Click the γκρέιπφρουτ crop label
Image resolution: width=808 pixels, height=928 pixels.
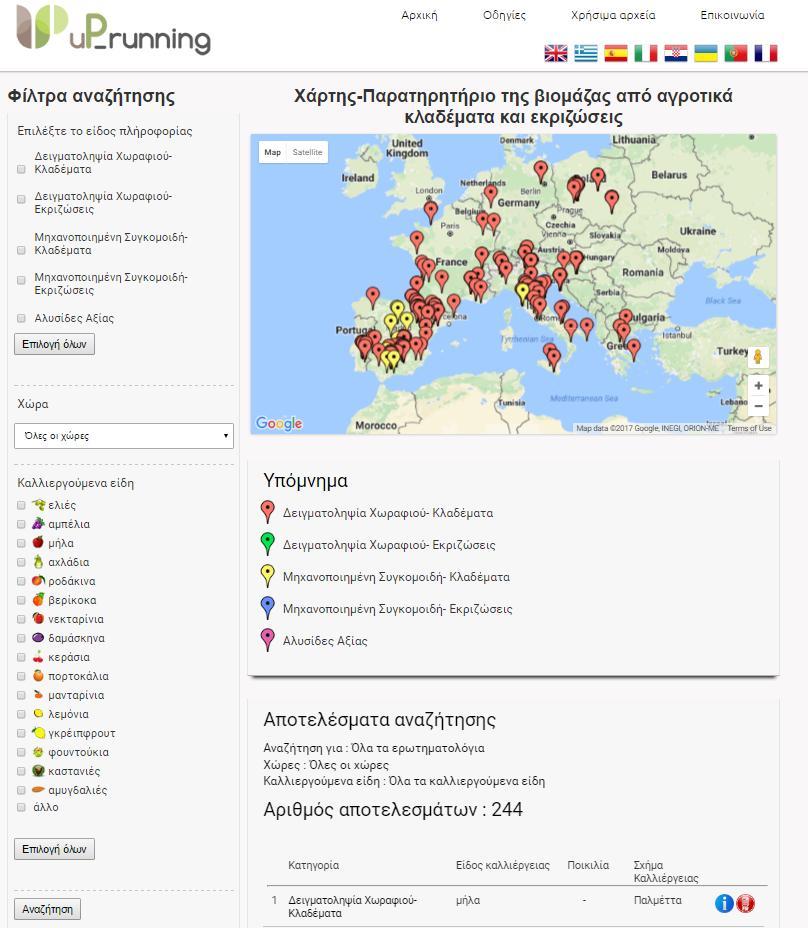pyautogui.click(x=82, y=733)
